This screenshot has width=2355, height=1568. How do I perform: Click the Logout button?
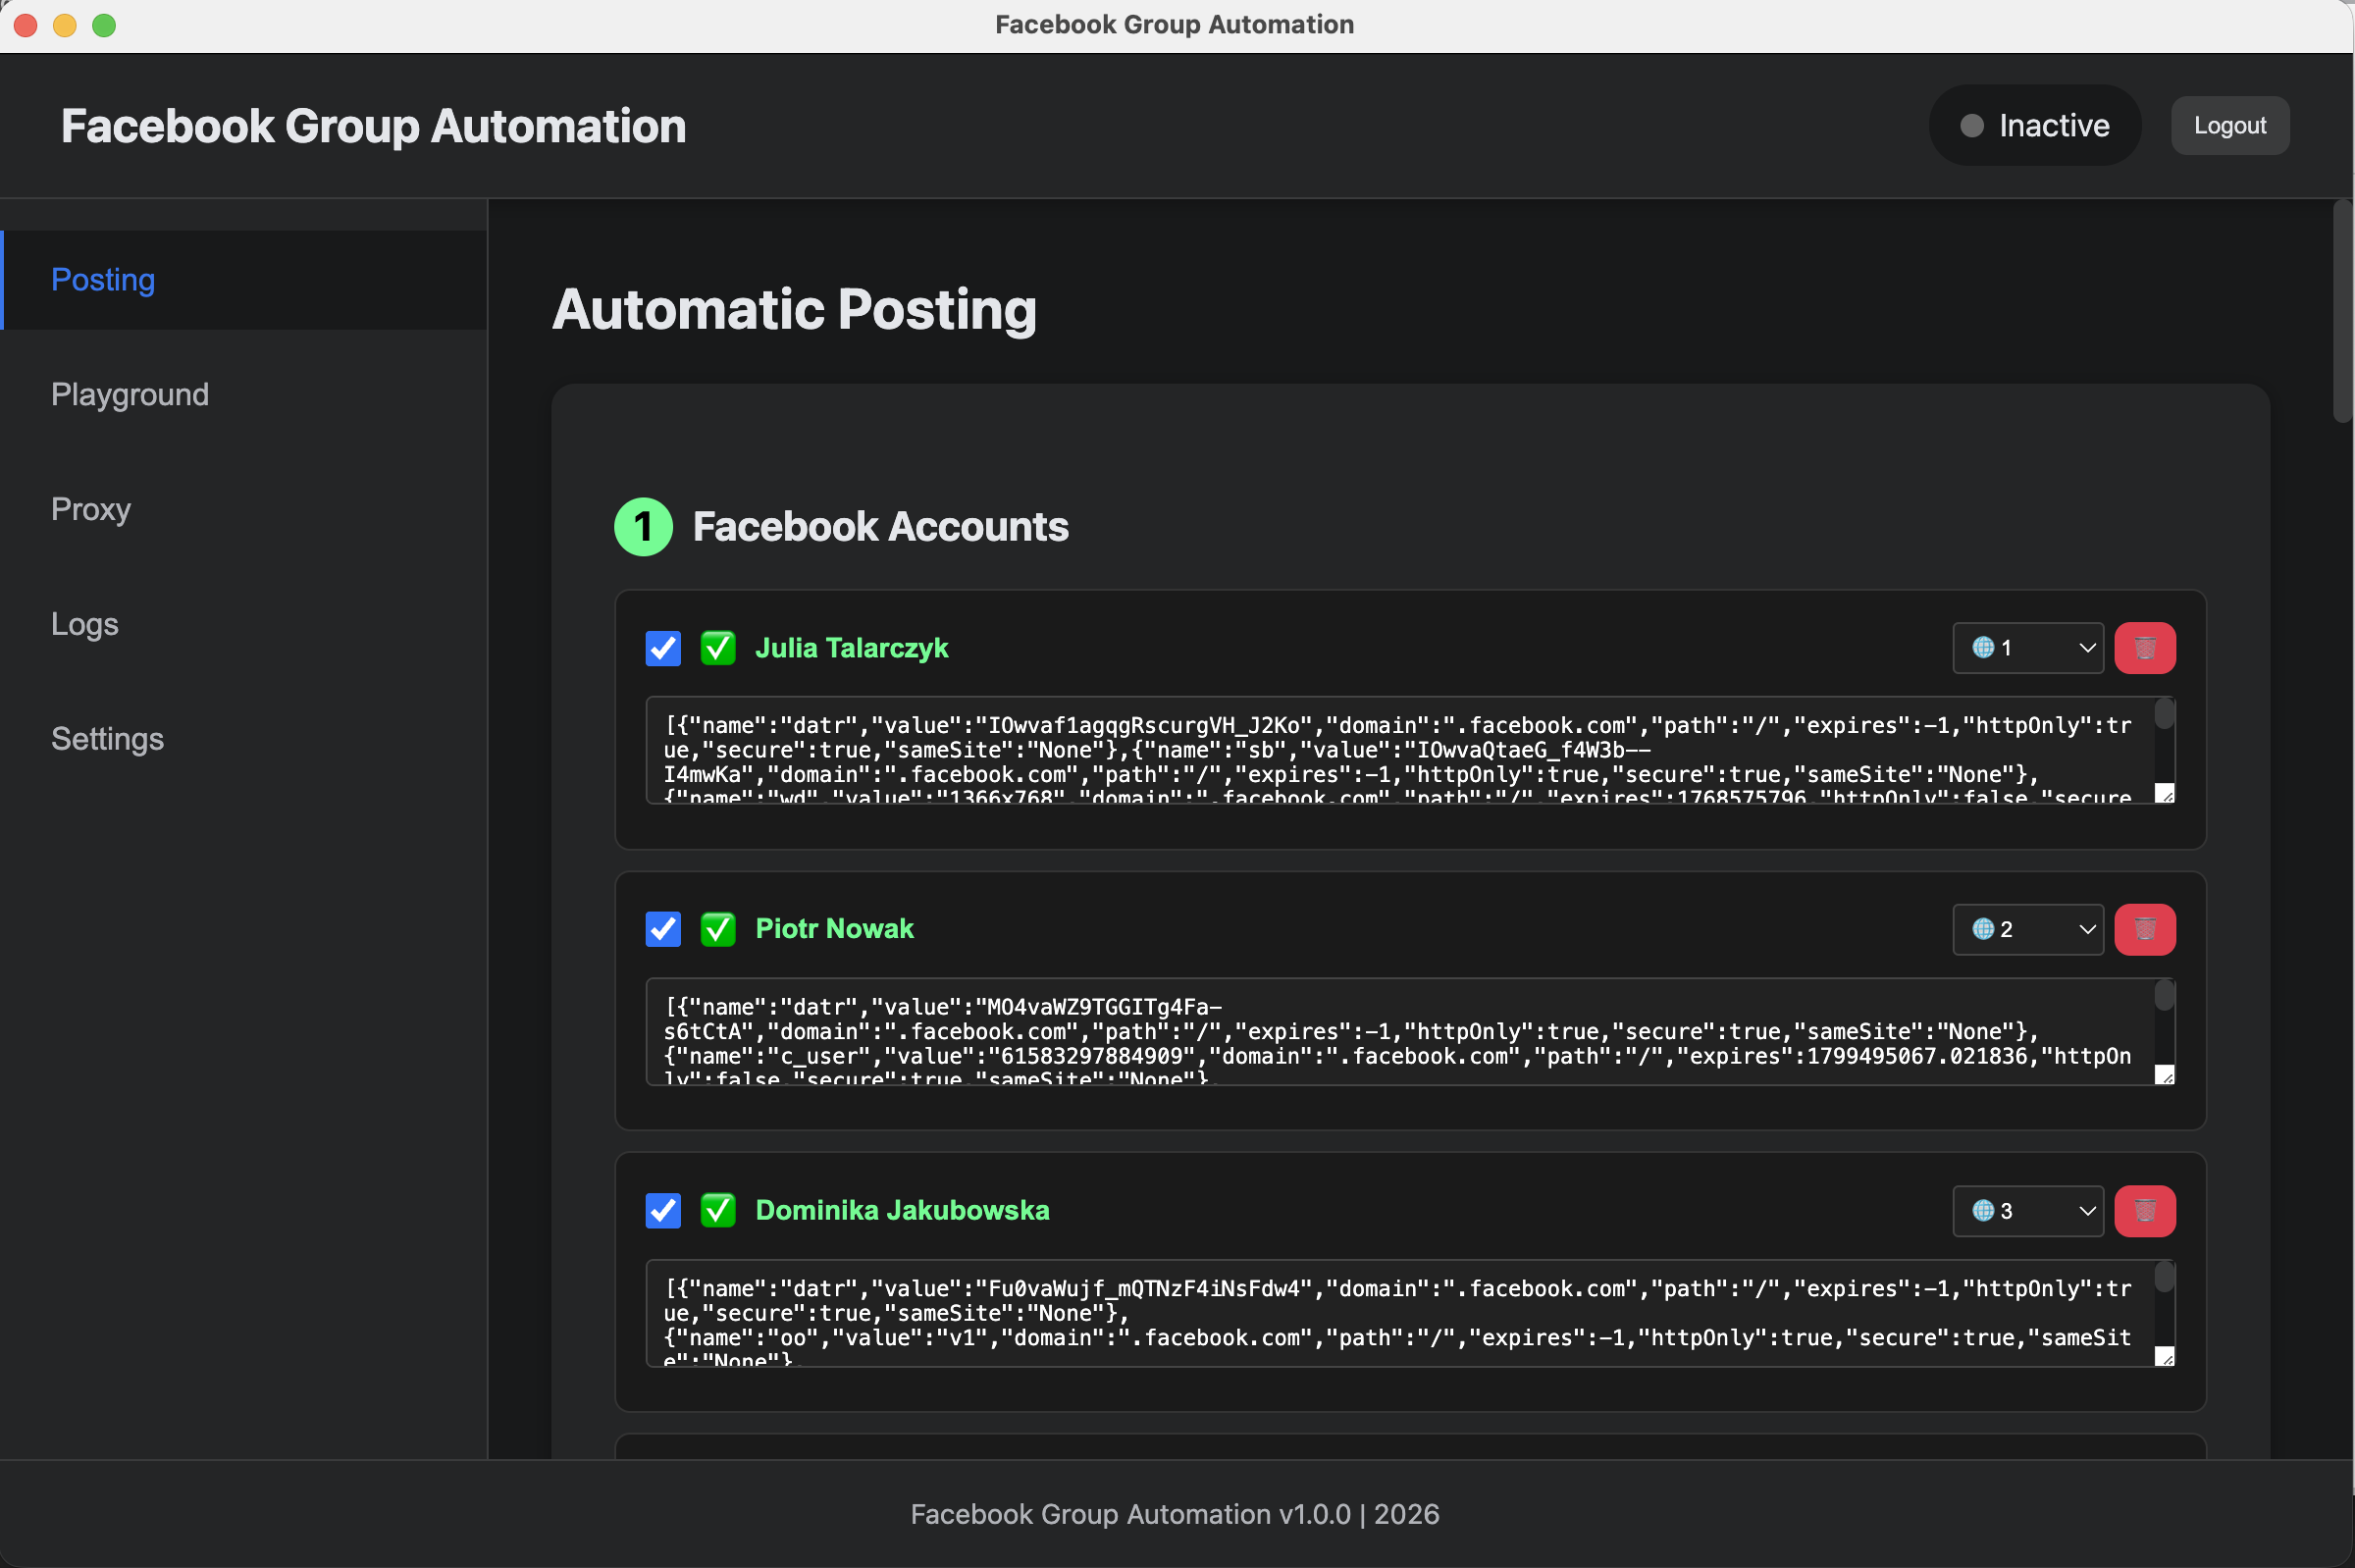(2229, 125)
